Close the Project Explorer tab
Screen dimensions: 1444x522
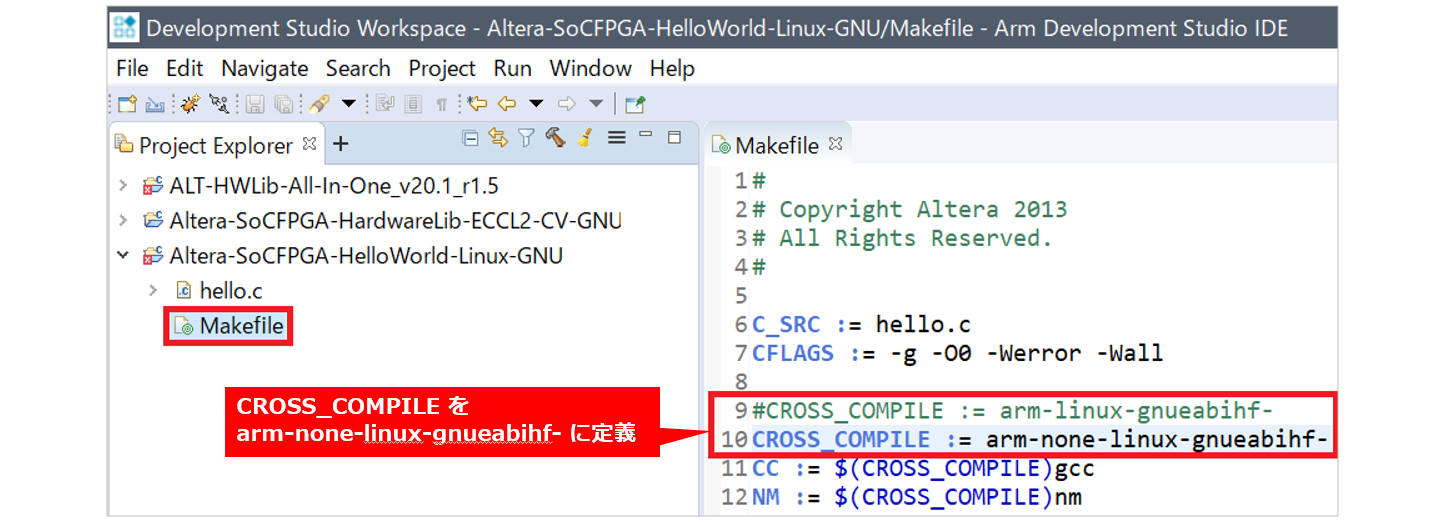coord(309,144)
